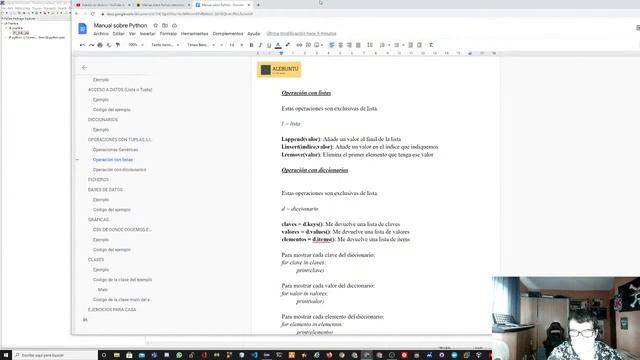Image resolution: width=640 pixels, height=360 pixels.
Task: Click the add comment icon
Action: [x=308, y=45]
